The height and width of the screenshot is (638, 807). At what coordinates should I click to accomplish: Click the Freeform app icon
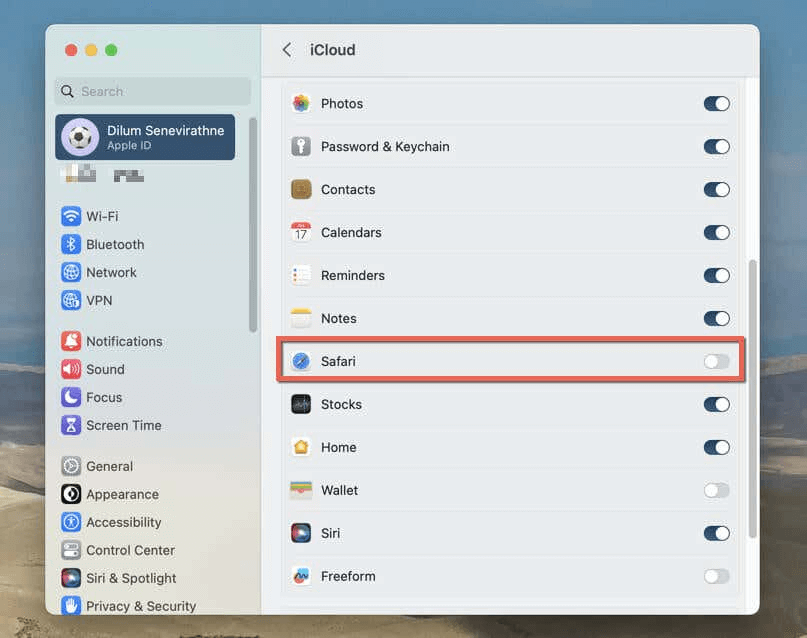pyautogui.click(x=301, y=576)
